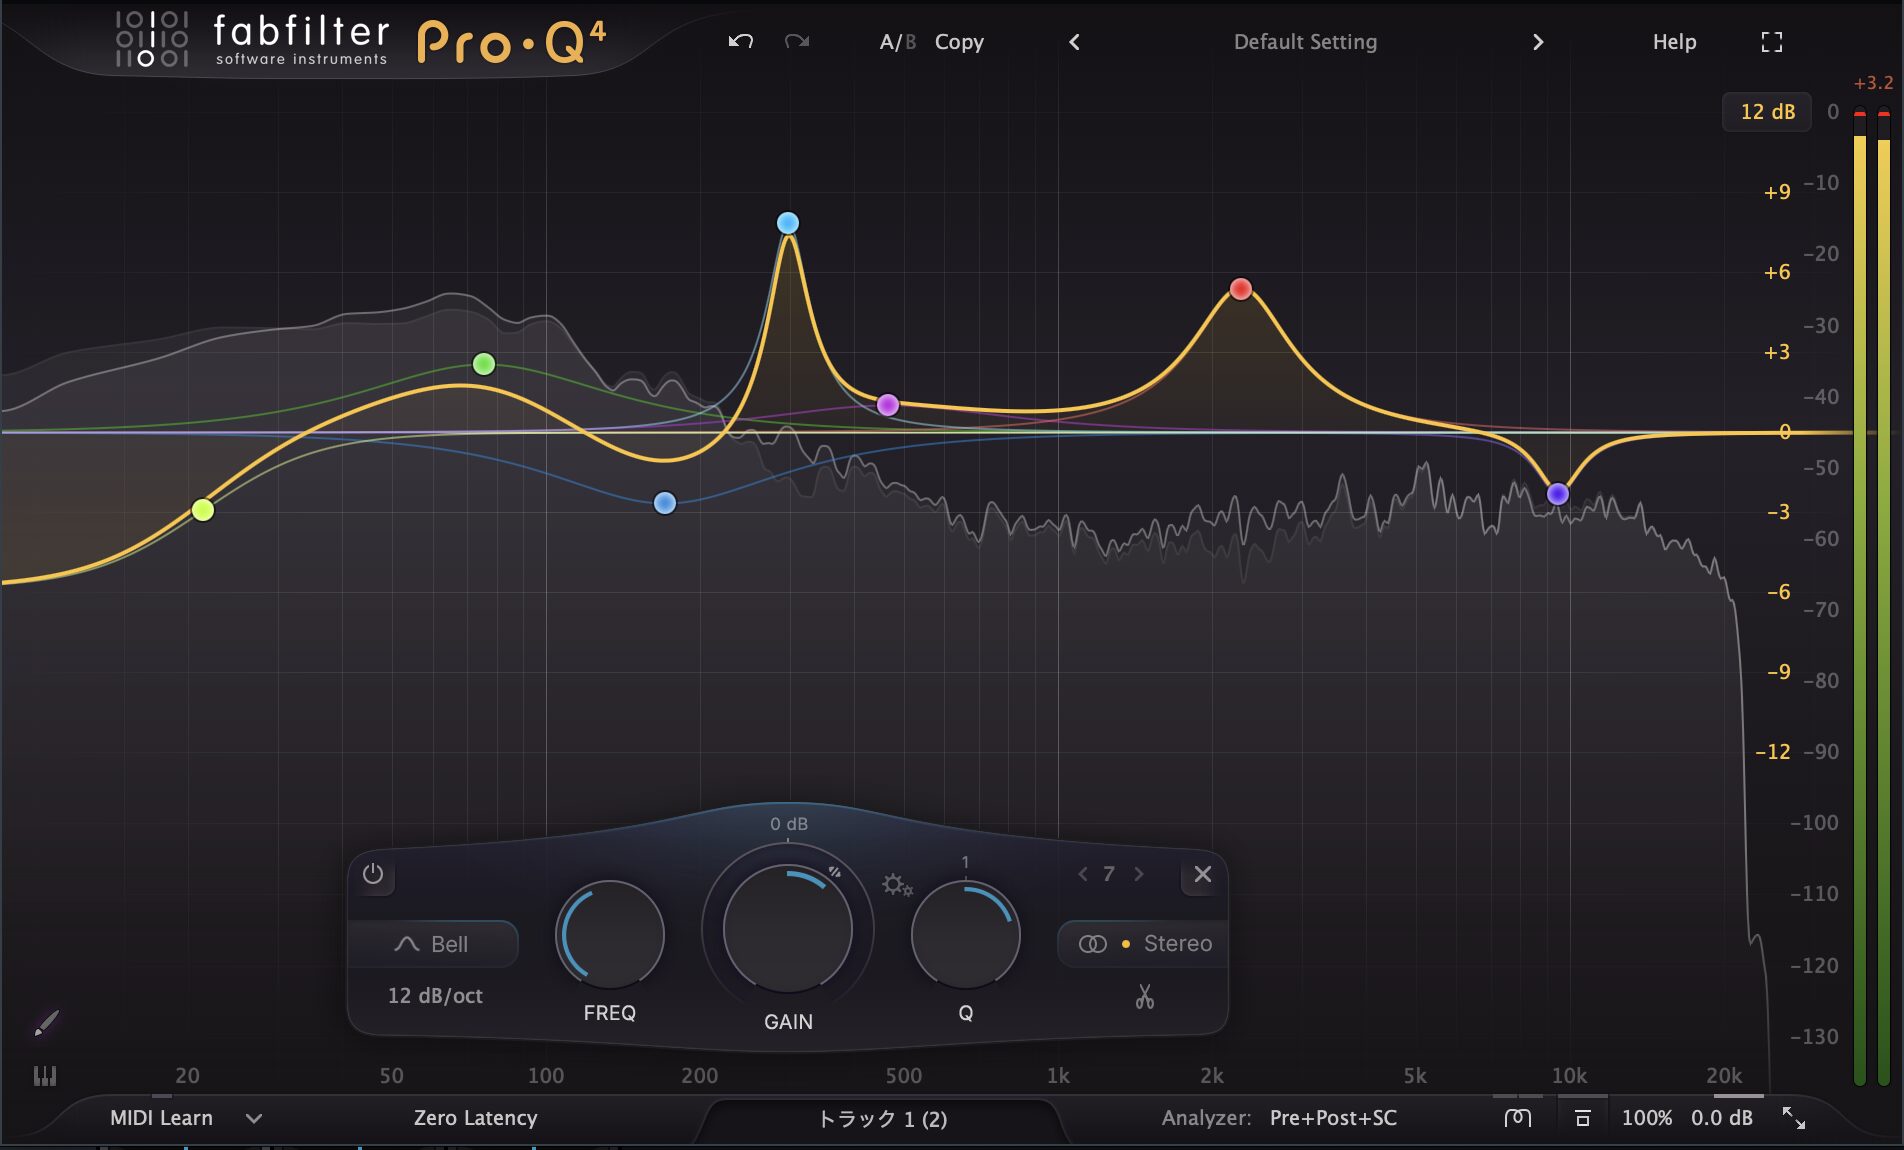Screen dimensions: 1904x1150
Task: Enable the EQ sketch brush icon
Action: tap(46, 1023)
